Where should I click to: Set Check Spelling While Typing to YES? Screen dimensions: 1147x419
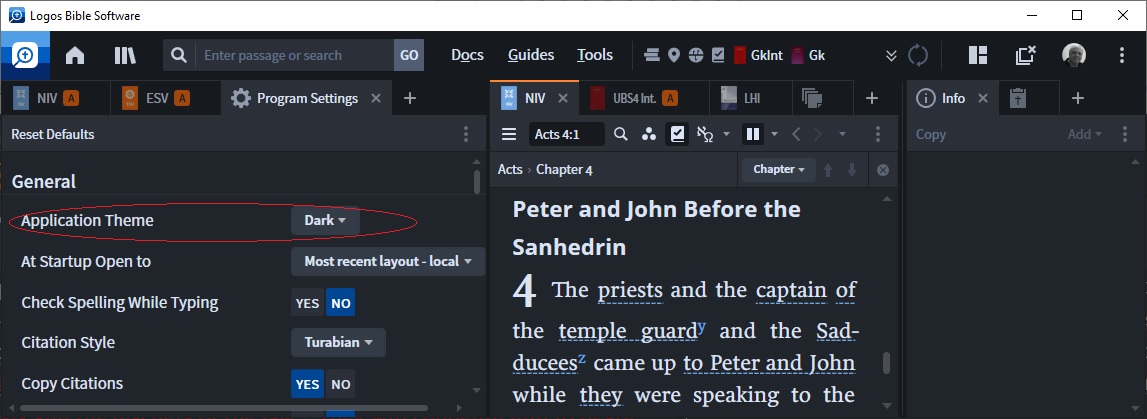[308, 302]
